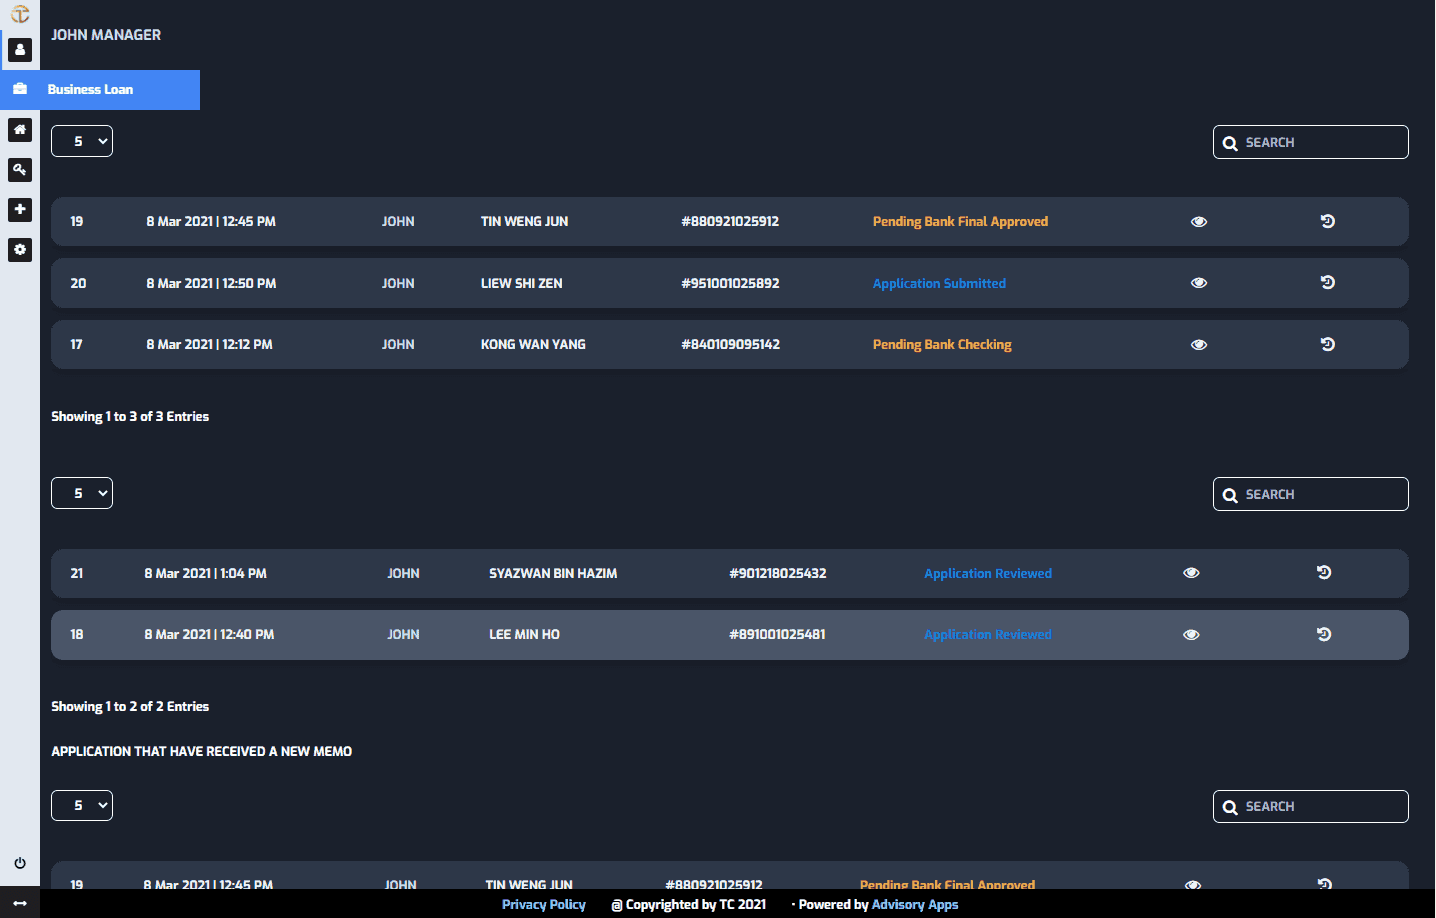Visit the Advisory Apps link in the footer

click(x=914, y=904)
